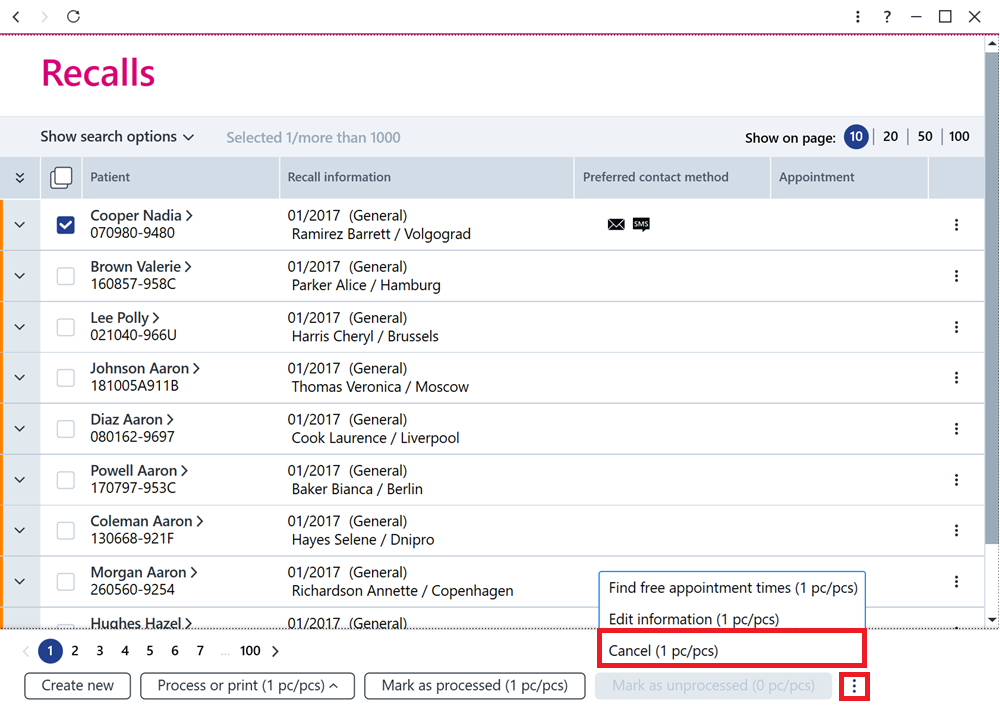Uncheck the Cooper Nadia checkbox
The width and height of the screenshot is (1000, 707).
66,224
